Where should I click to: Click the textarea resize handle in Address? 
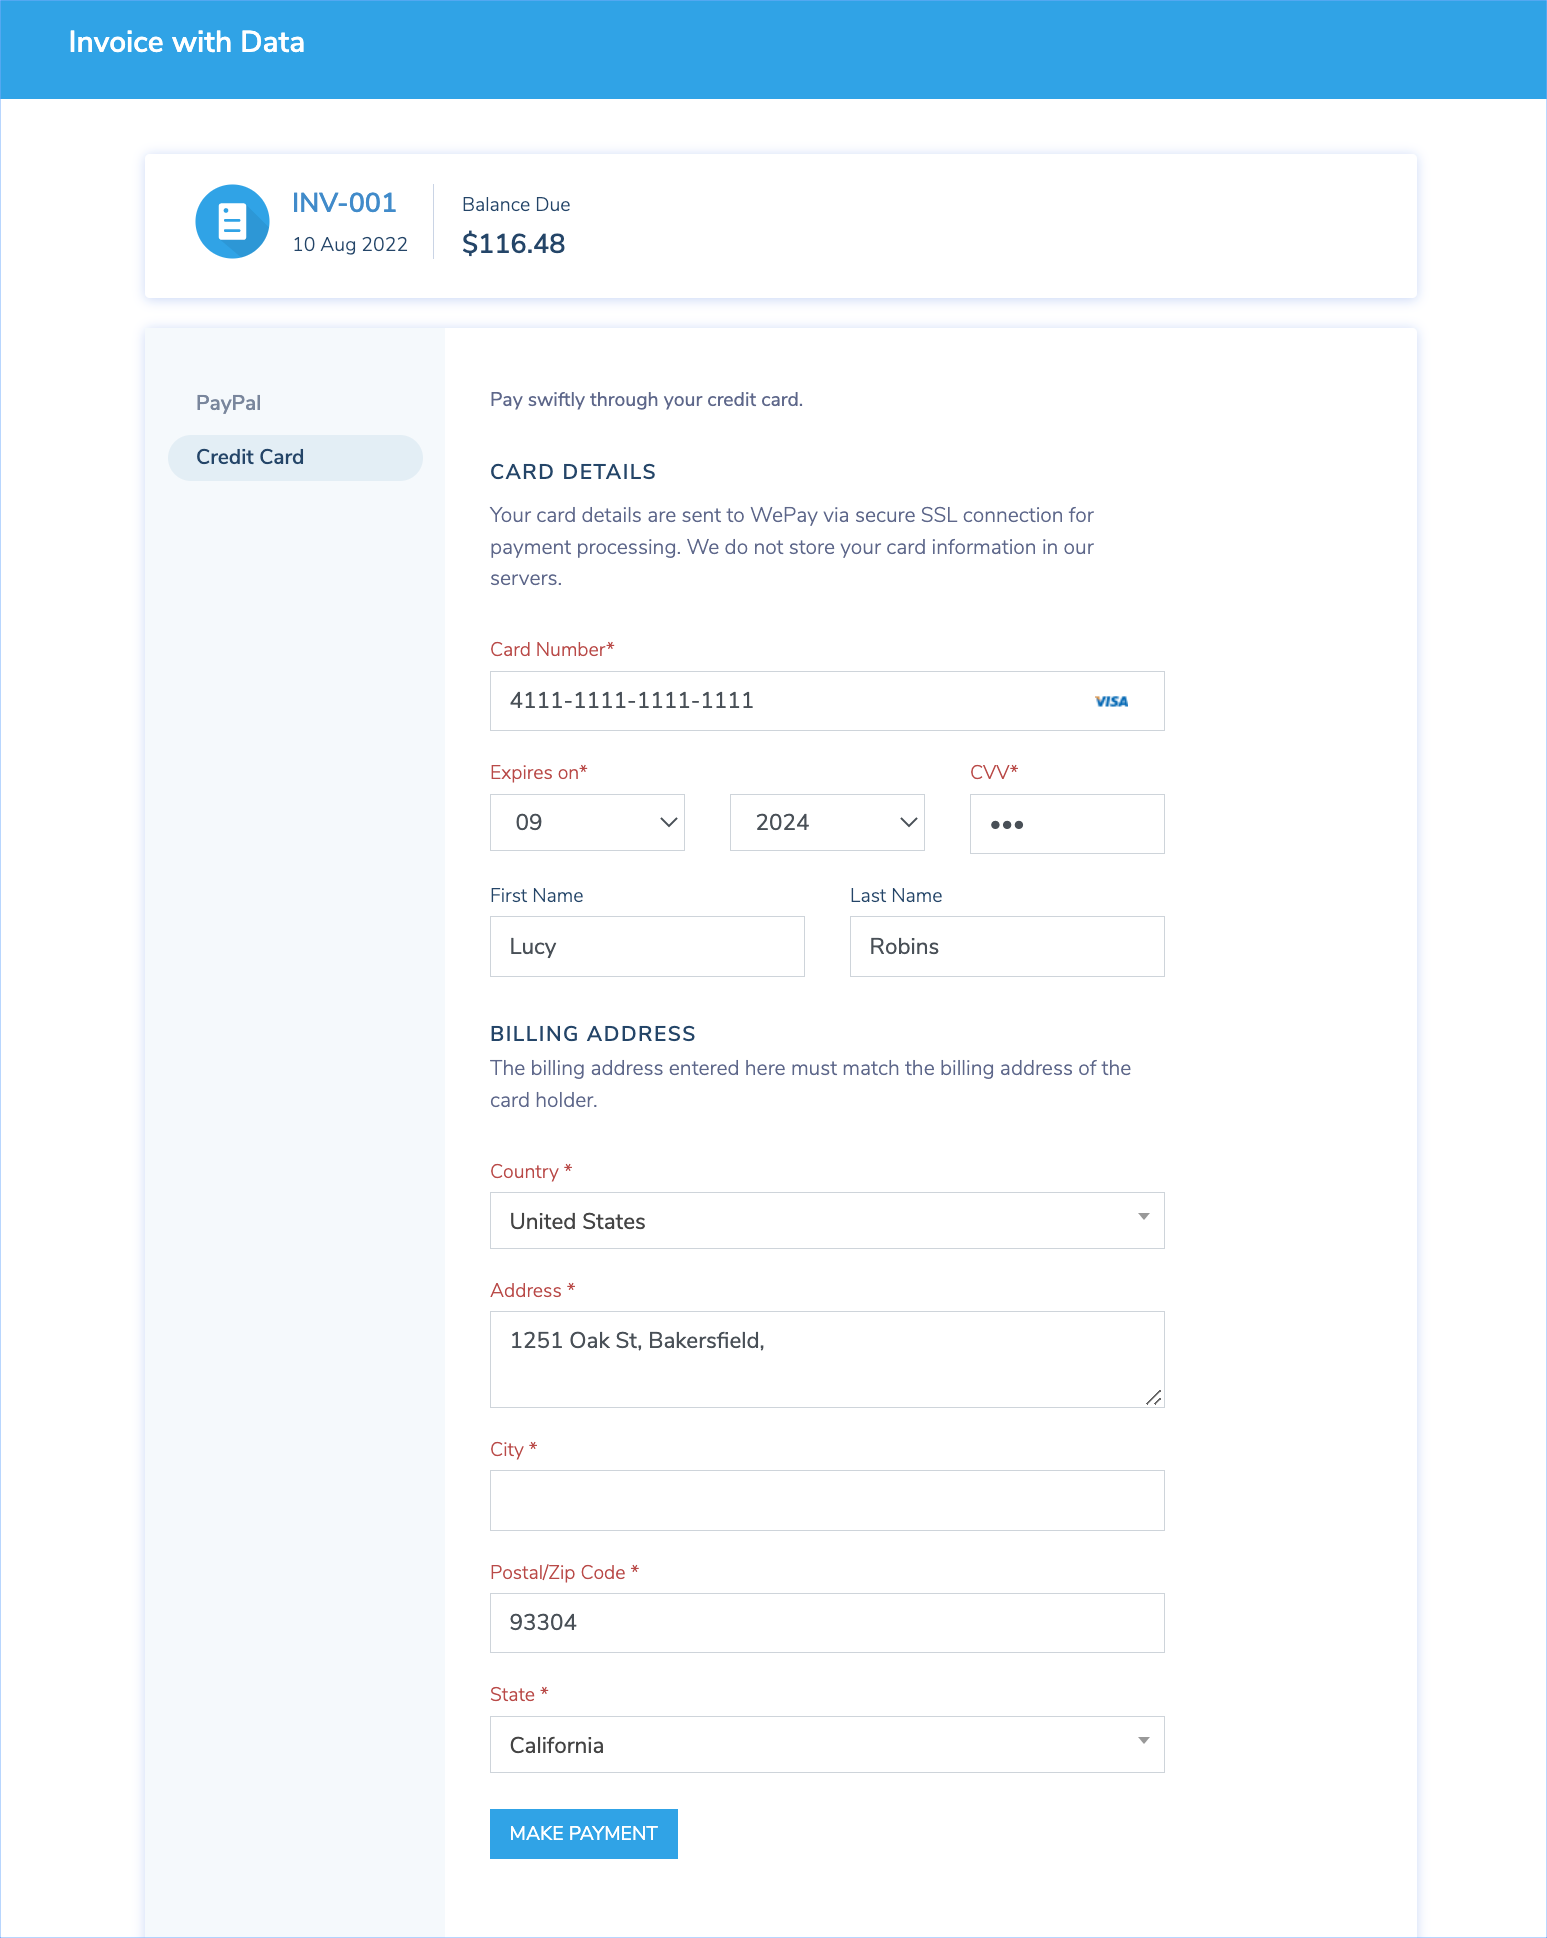click(1153, 1397)
